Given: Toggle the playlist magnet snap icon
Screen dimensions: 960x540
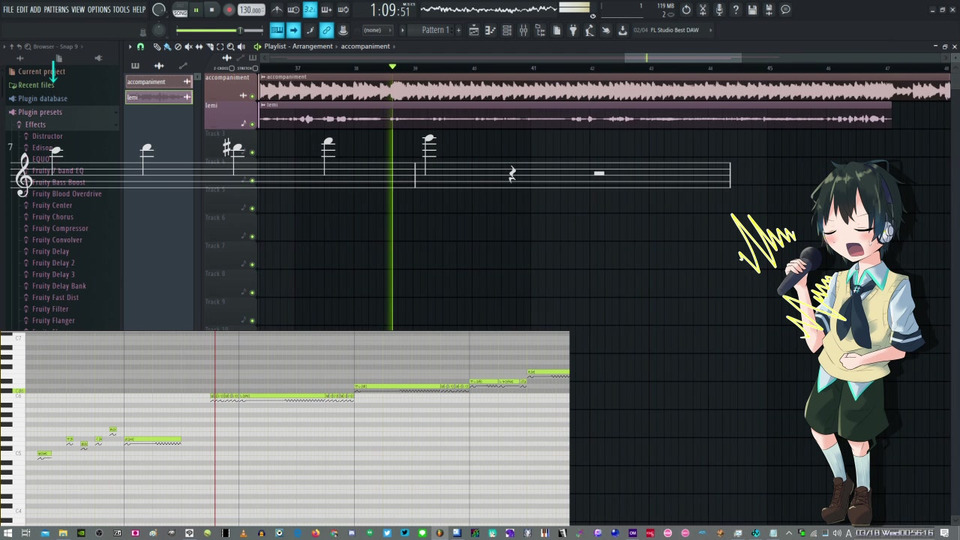Looking at the screenshot, I should 140,47.
